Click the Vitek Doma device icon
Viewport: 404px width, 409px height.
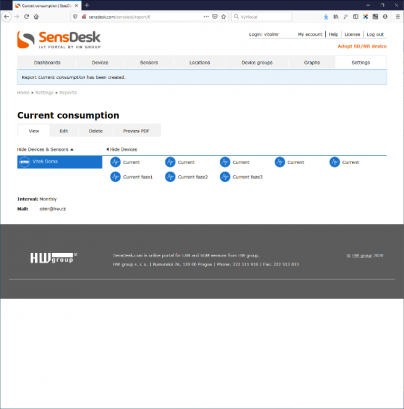(24, 162)
